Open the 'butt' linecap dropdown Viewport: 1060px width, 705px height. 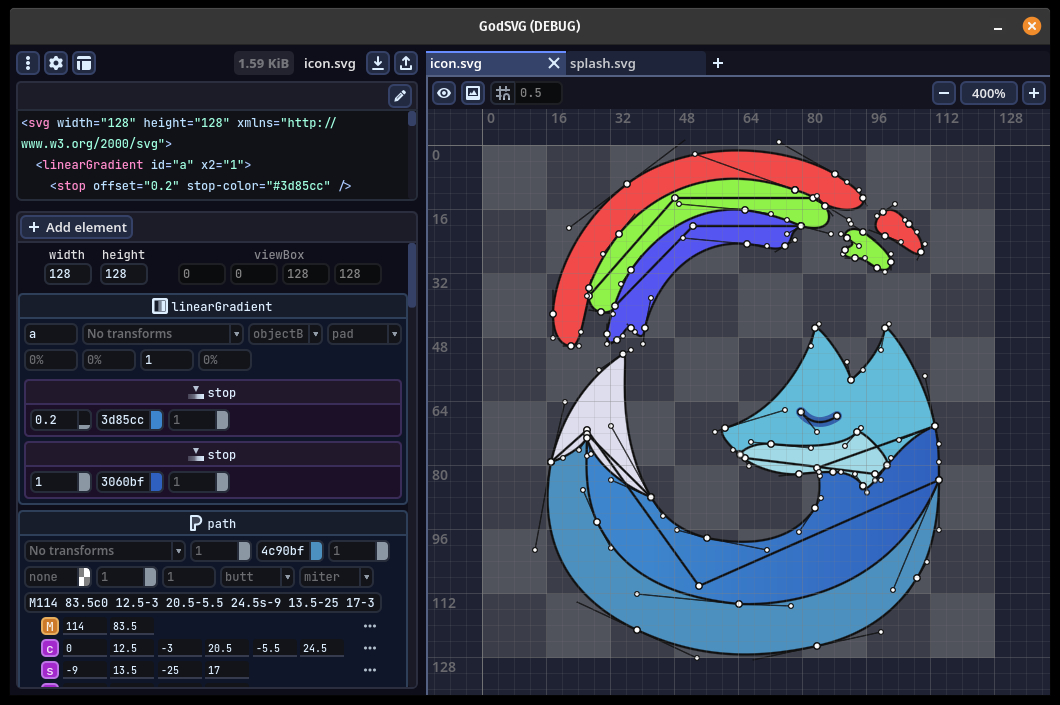click(258, 577)
